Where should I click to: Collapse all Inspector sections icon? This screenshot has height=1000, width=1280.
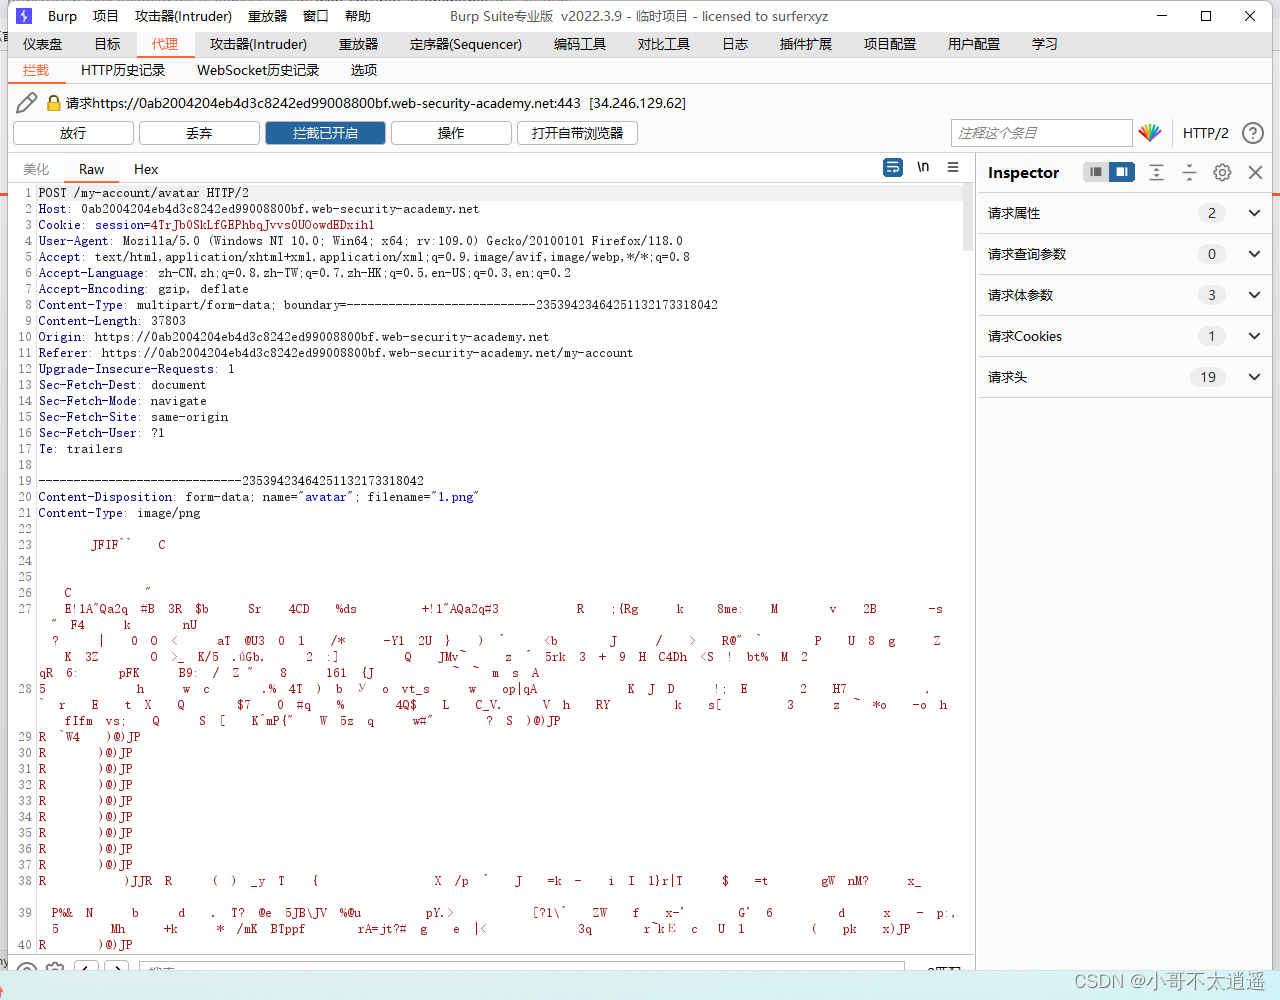coord(1189,172)
